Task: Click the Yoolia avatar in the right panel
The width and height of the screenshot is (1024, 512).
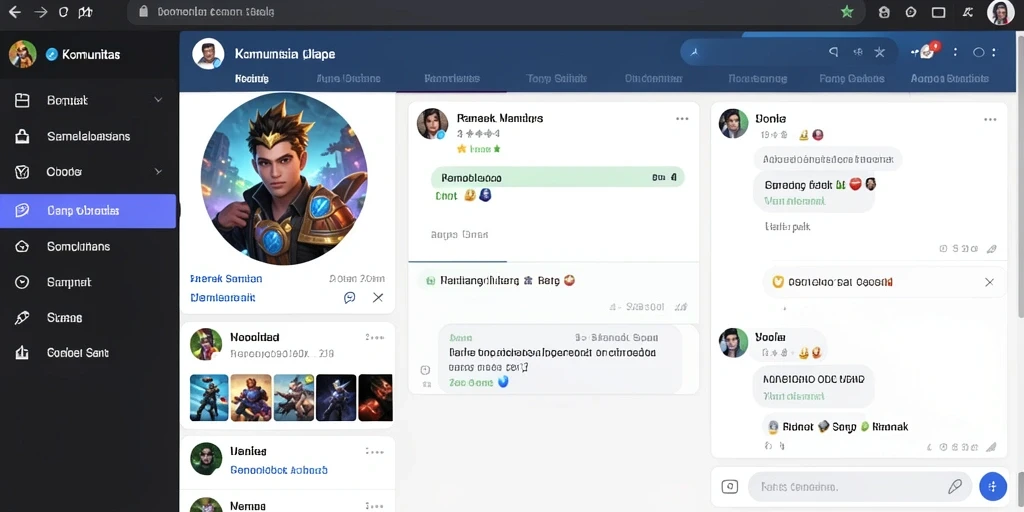Action: pyautogui.click(x=733, y=343)
